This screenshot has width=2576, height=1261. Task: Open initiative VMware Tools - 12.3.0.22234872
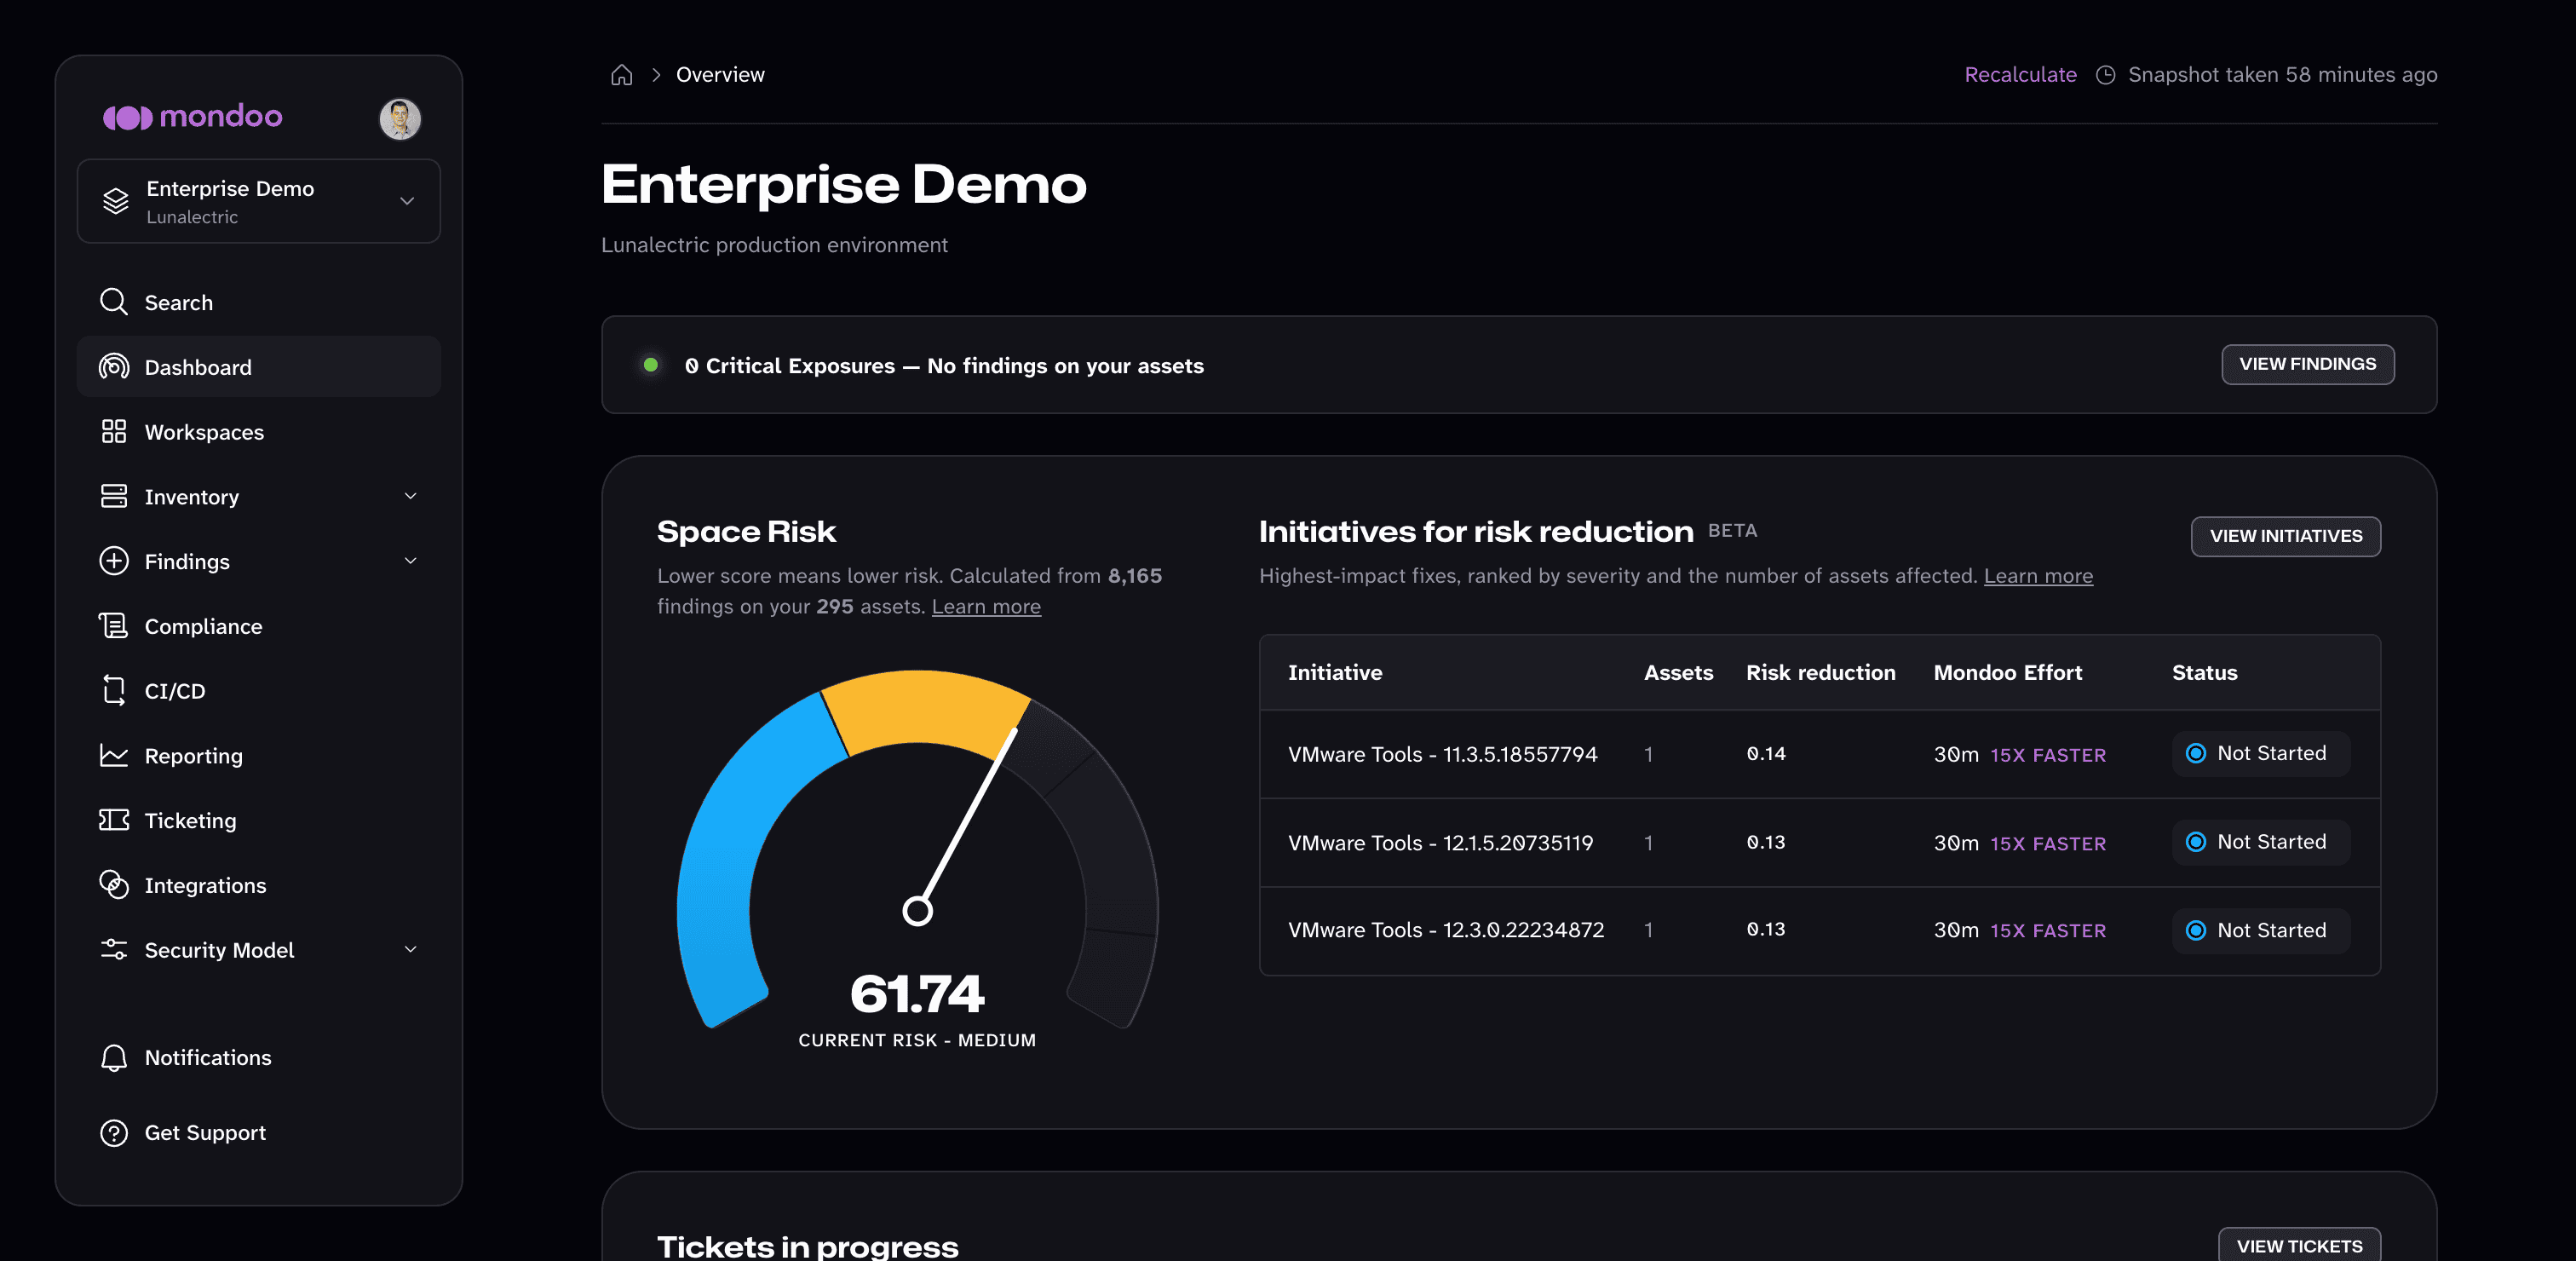click(1445, 930)
